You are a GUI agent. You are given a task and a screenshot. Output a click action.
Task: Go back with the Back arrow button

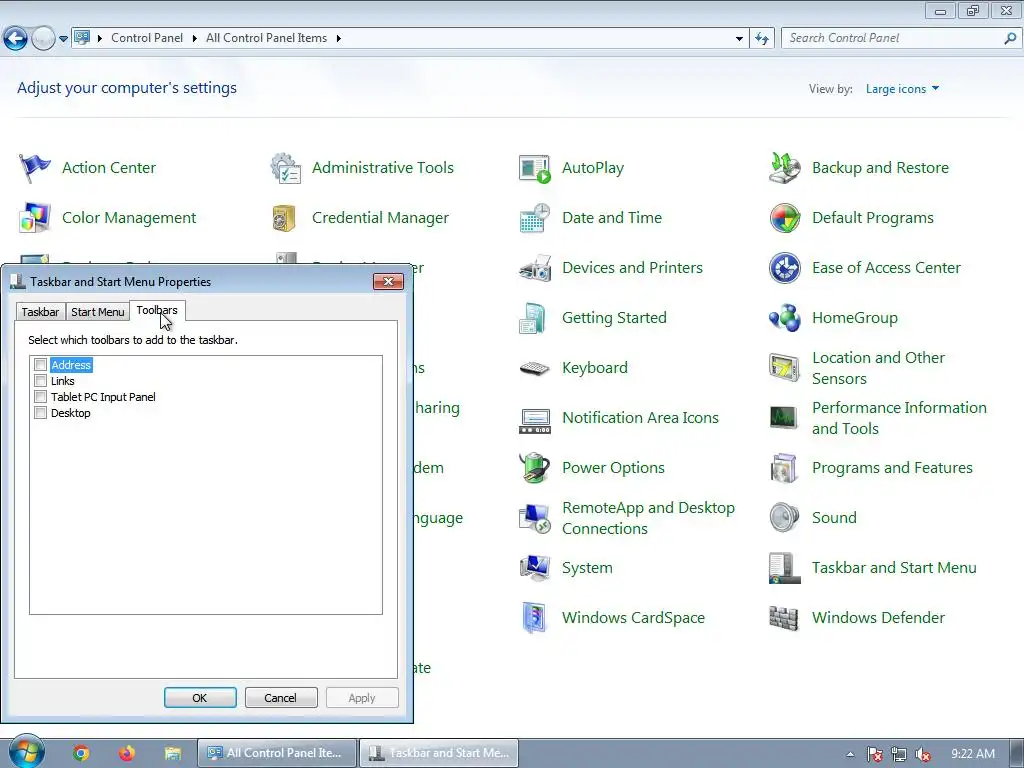coord(16,39)
